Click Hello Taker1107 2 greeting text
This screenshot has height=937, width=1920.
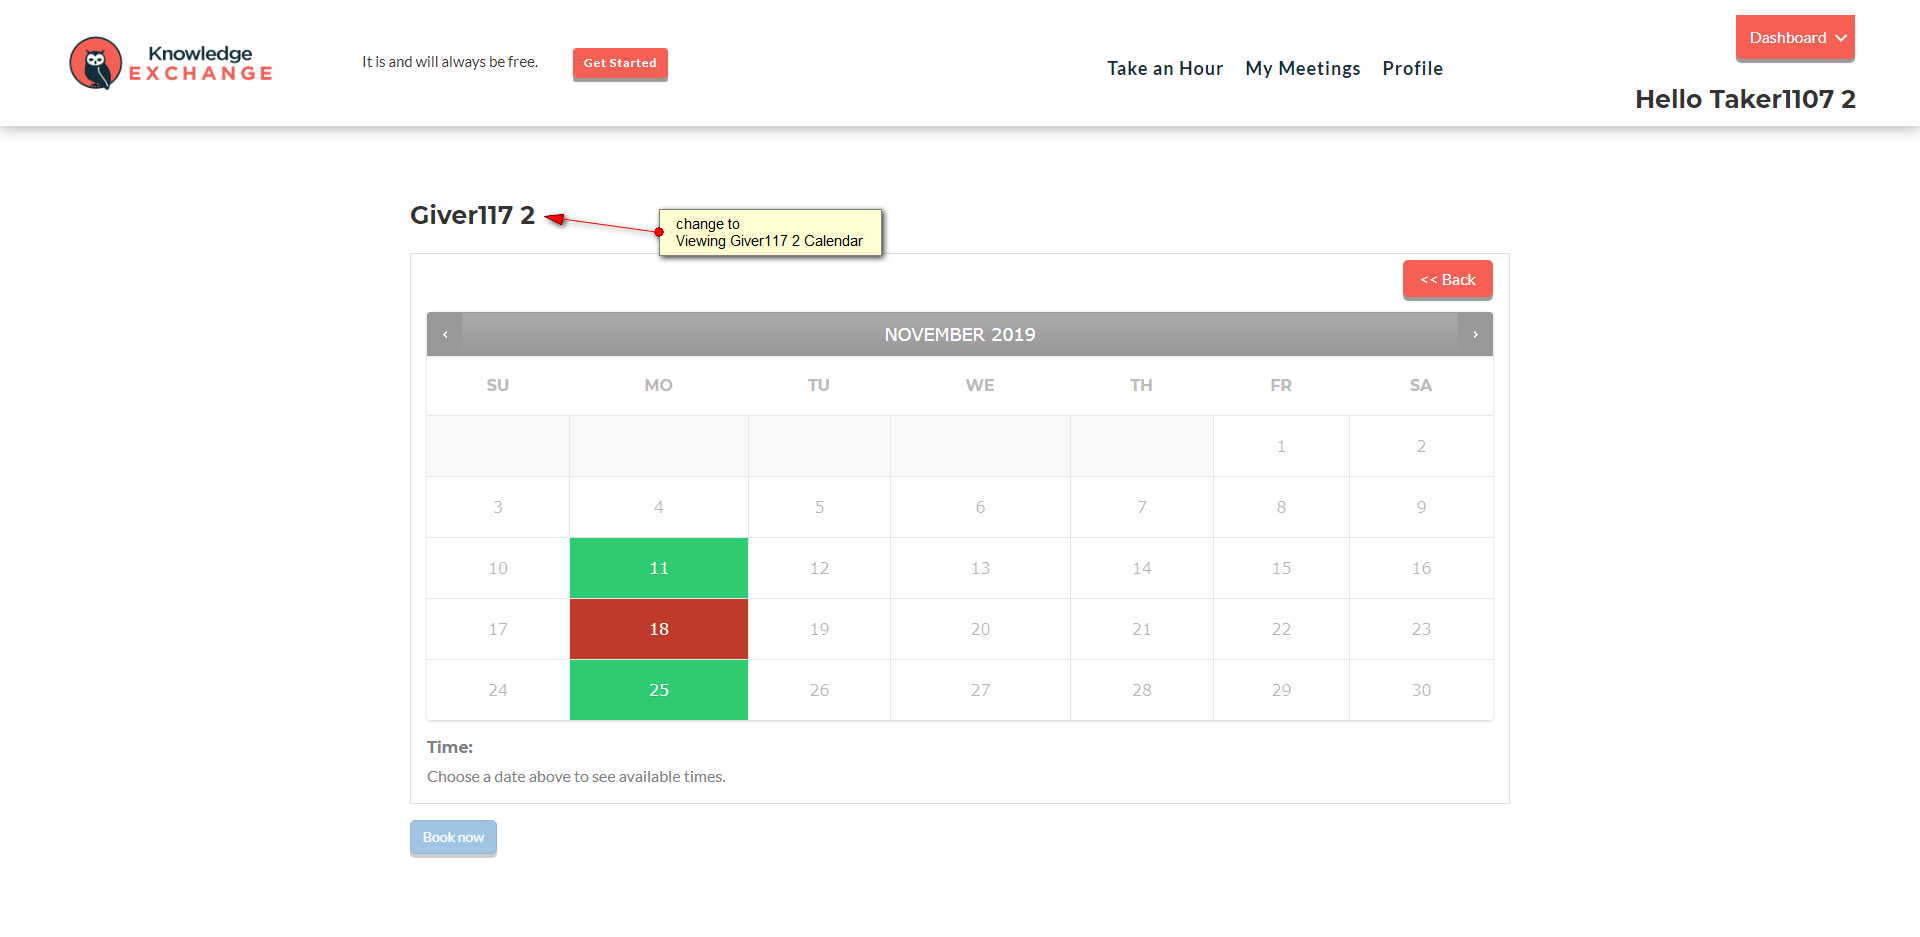tap(1745, 99)
